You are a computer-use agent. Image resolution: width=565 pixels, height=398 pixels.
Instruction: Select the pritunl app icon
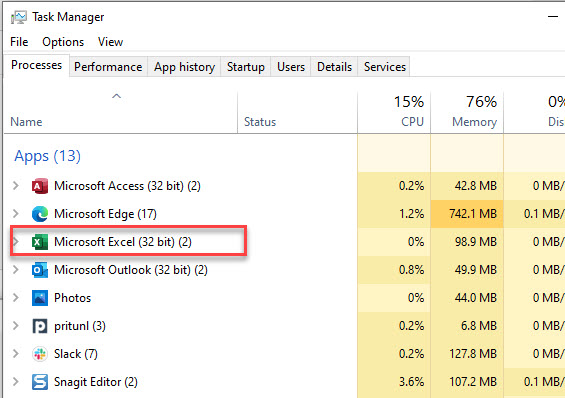point(40,326)
